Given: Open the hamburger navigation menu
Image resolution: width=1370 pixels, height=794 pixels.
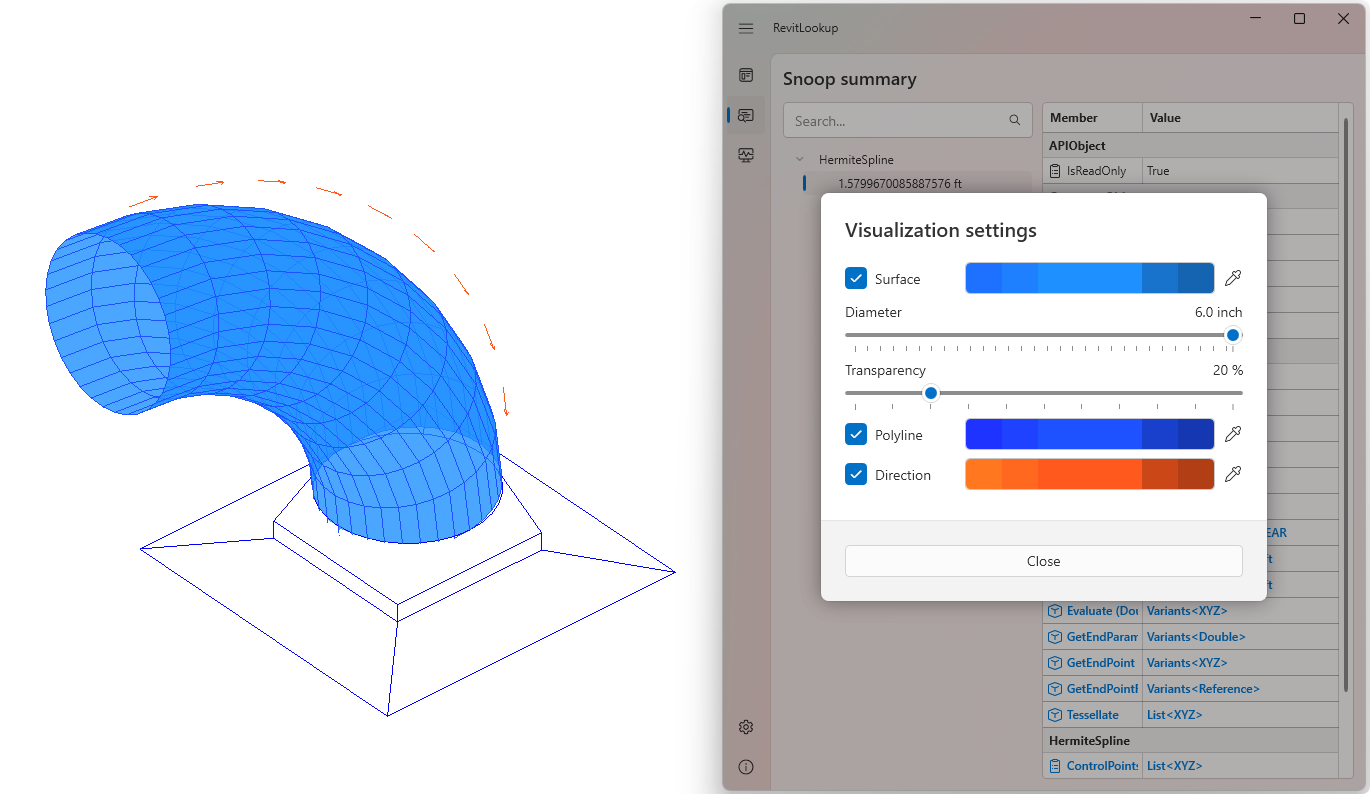Looking at the screenshot, I should point(746,28).
